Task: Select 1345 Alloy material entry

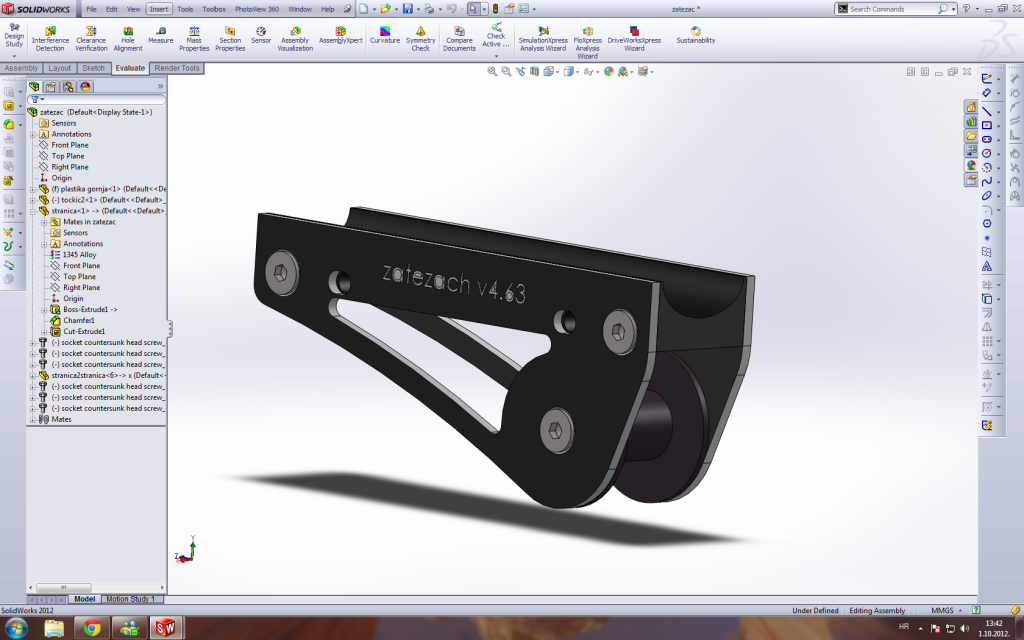Action: coord(79,255)
